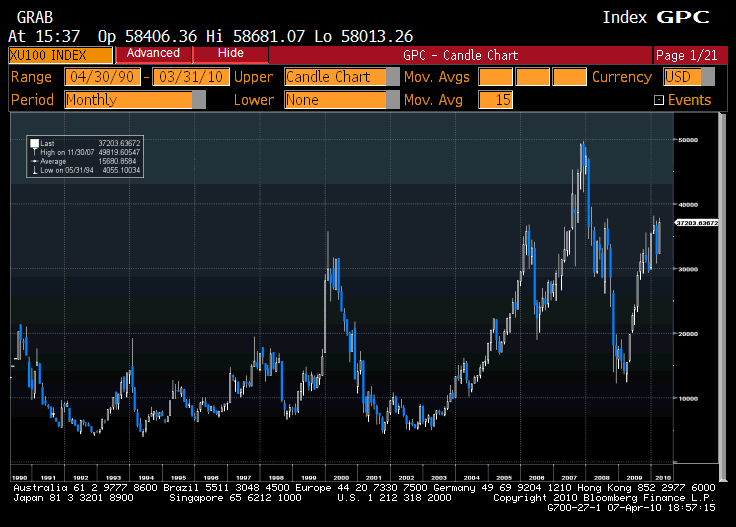Click the 2007 year label on axis
The height and width of the screenshot is (527, 736).
point(569,478)
